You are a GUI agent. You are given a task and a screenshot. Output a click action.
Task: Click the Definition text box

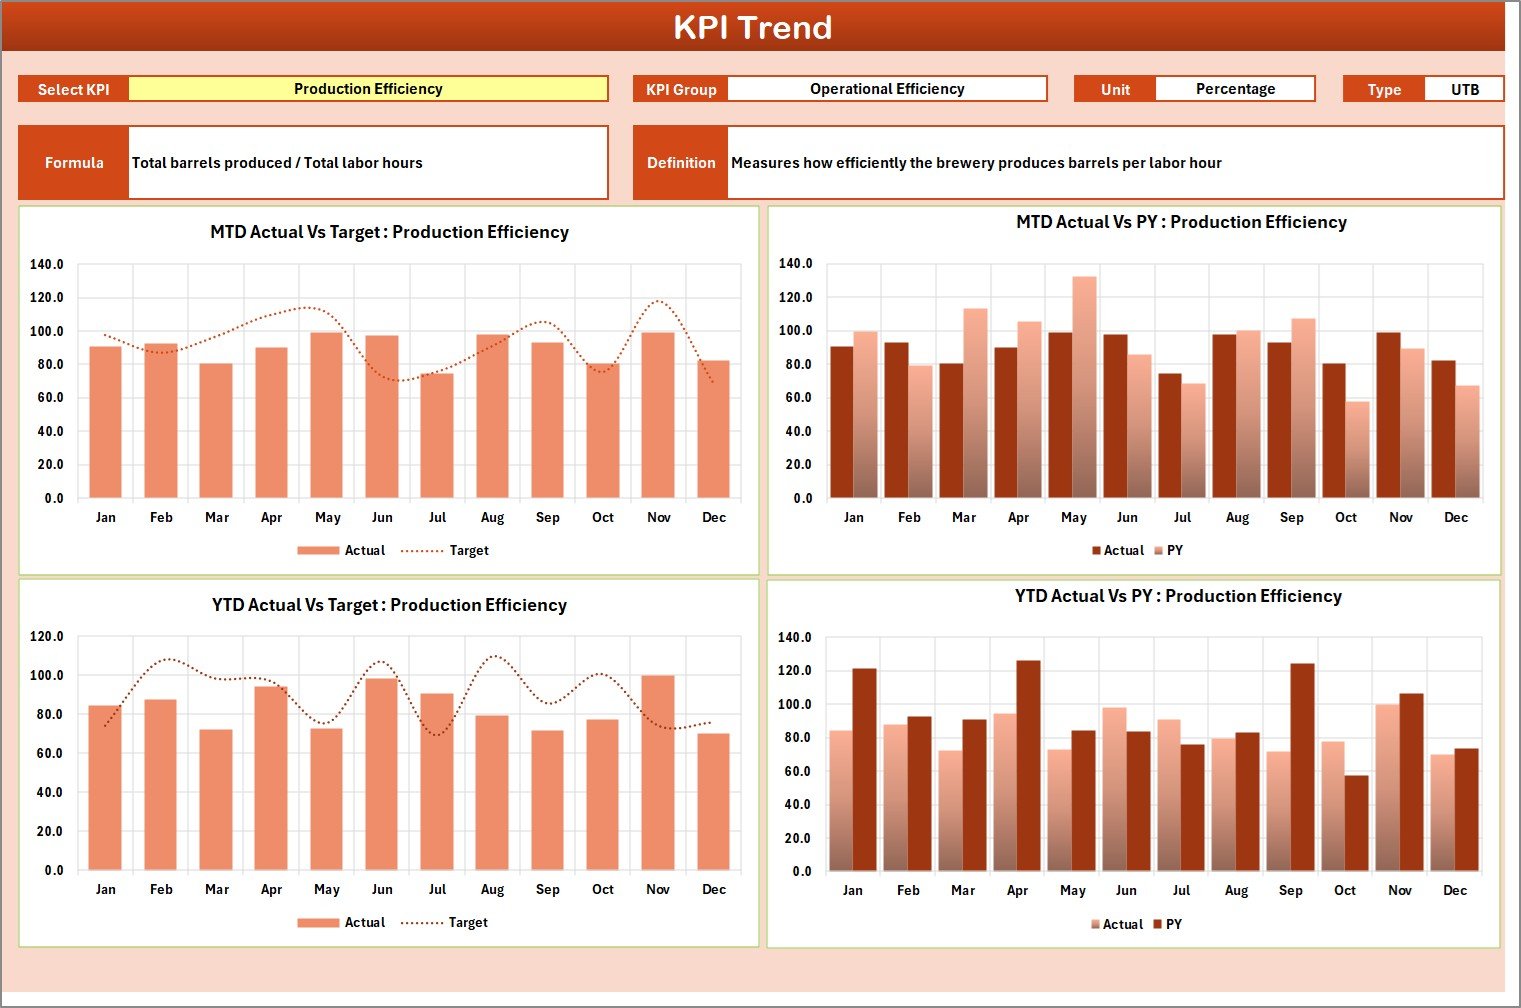coord(1110,162)
